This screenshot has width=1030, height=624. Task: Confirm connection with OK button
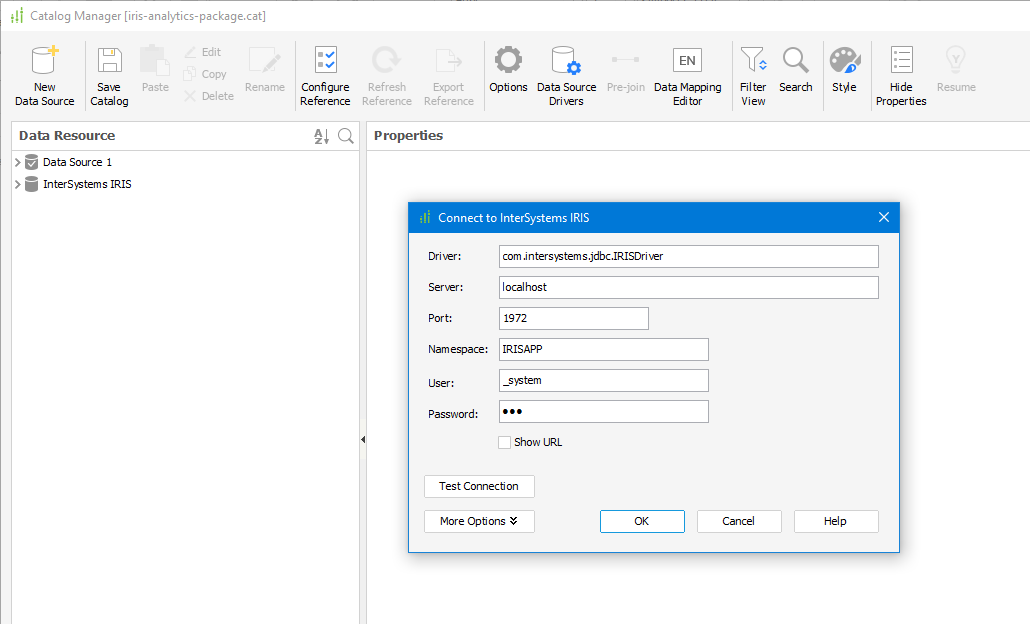642,521
